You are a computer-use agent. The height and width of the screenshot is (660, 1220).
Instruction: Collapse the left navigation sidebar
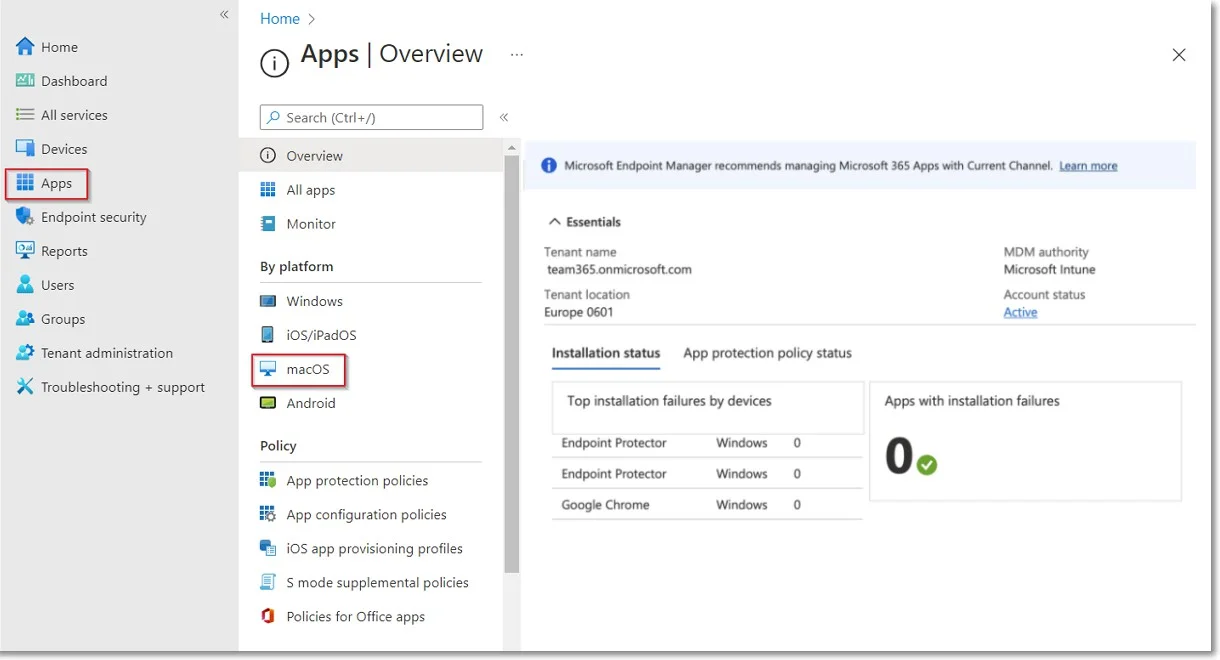[x=224, y=14]
